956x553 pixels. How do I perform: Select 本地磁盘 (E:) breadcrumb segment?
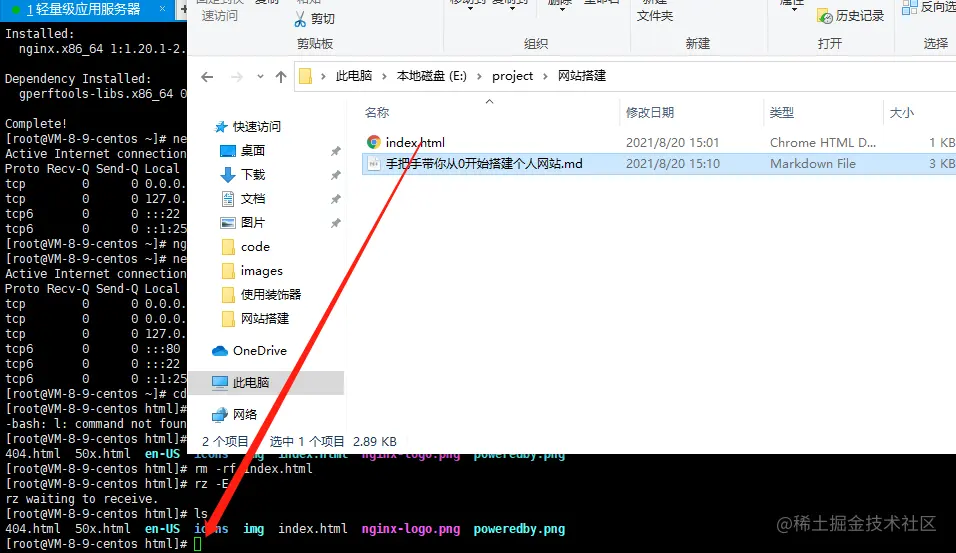coord(432,76)
